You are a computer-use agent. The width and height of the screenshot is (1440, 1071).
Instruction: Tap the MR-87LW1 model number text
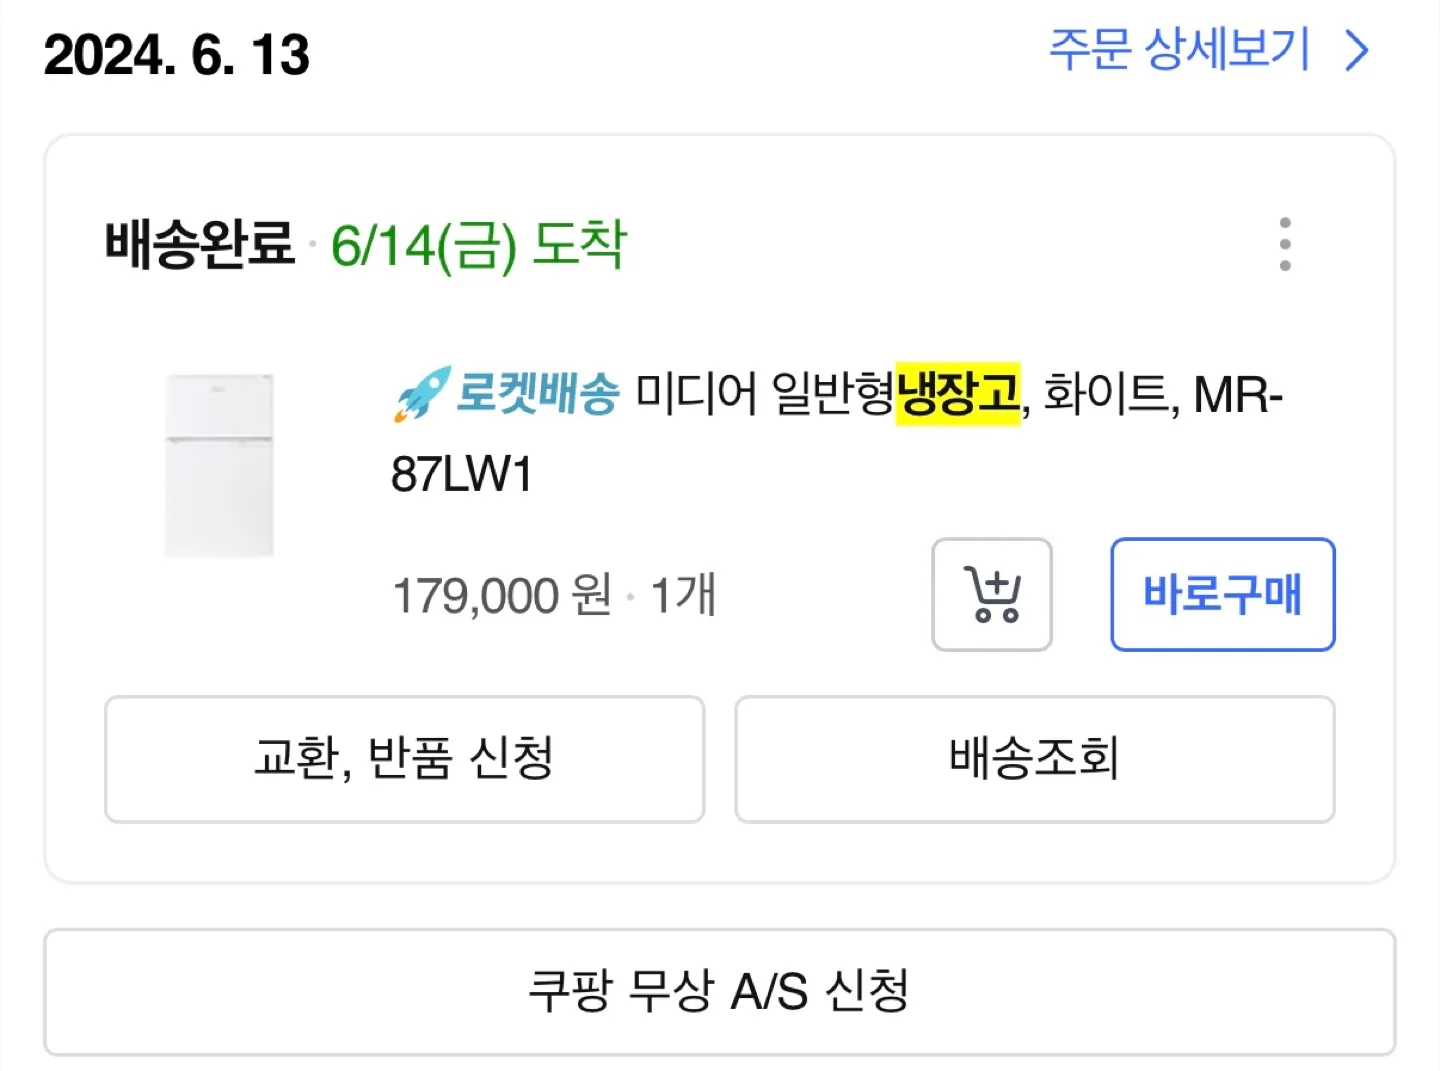[837, 434]
